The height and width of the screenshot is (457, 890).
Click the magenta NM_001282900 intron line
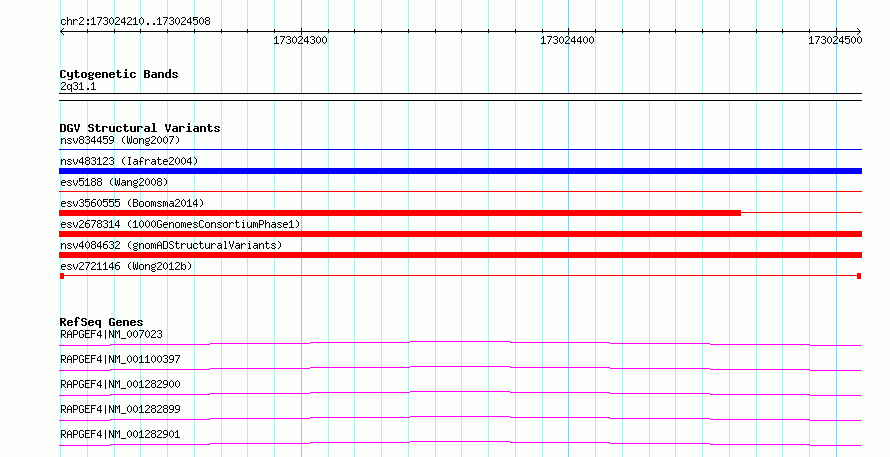pos(460,393)
